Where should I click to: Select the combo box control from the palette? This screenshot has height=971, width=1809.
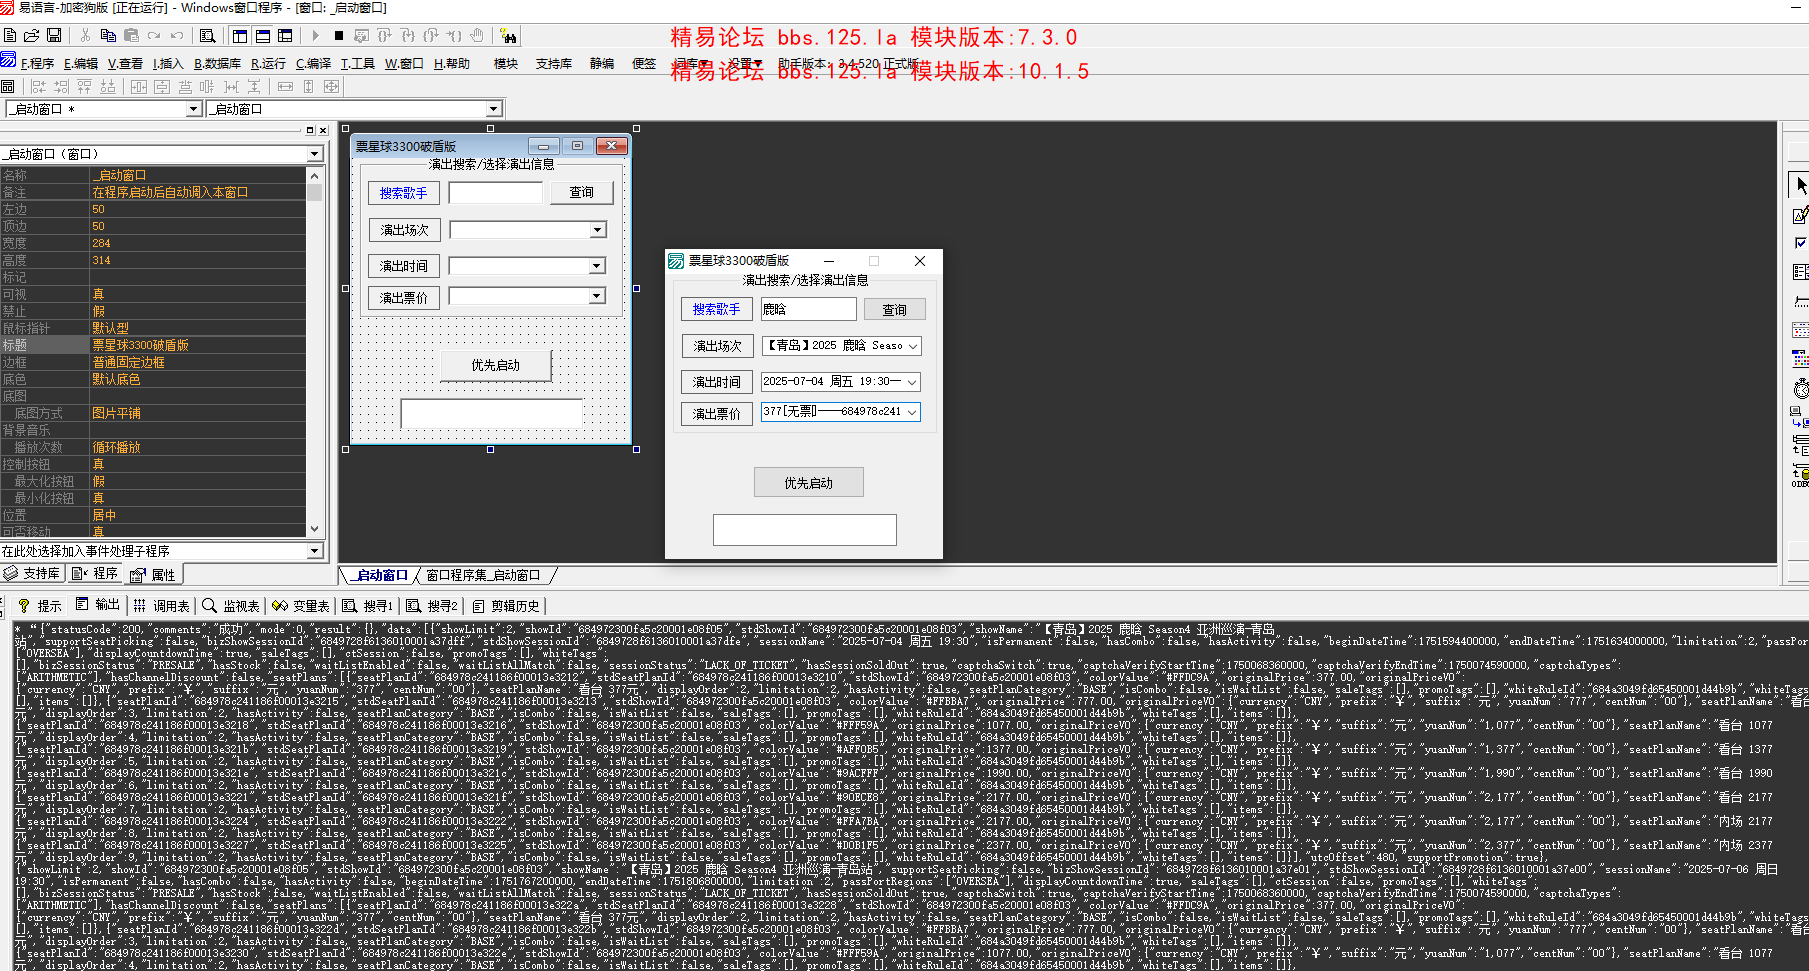tap(1800, 271)
